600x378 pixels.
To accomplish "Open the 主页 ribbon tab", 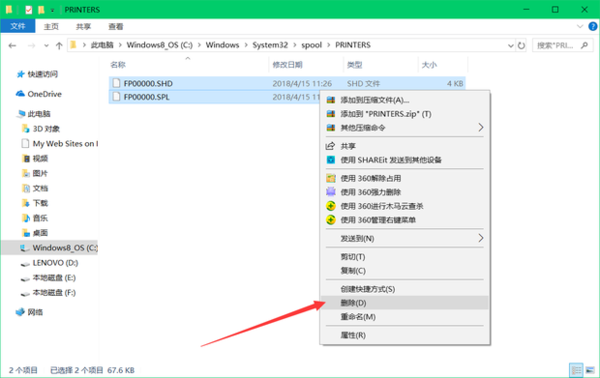I will pos(51,26).
